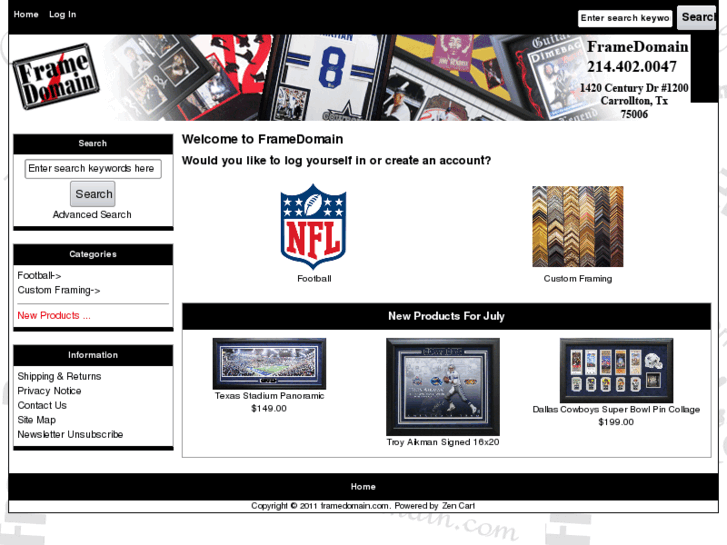This screenshot has height=545, width=727.
Task: Open the New Products ... link
Action: [54, 315]
